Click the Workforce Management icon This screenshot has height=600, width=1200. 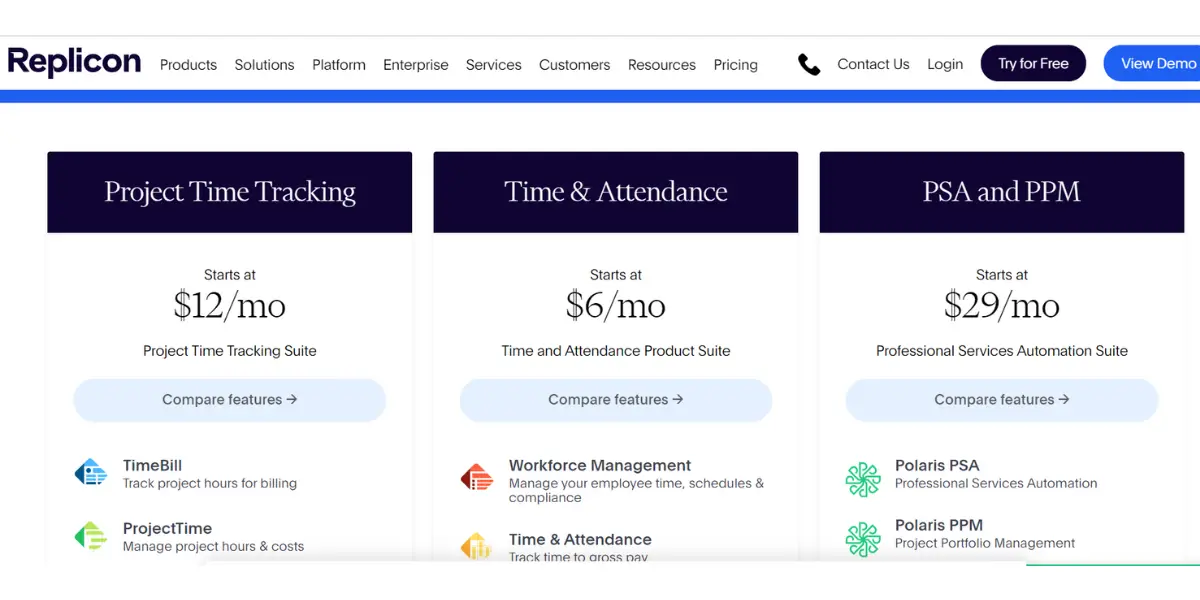tap(477, 476)
